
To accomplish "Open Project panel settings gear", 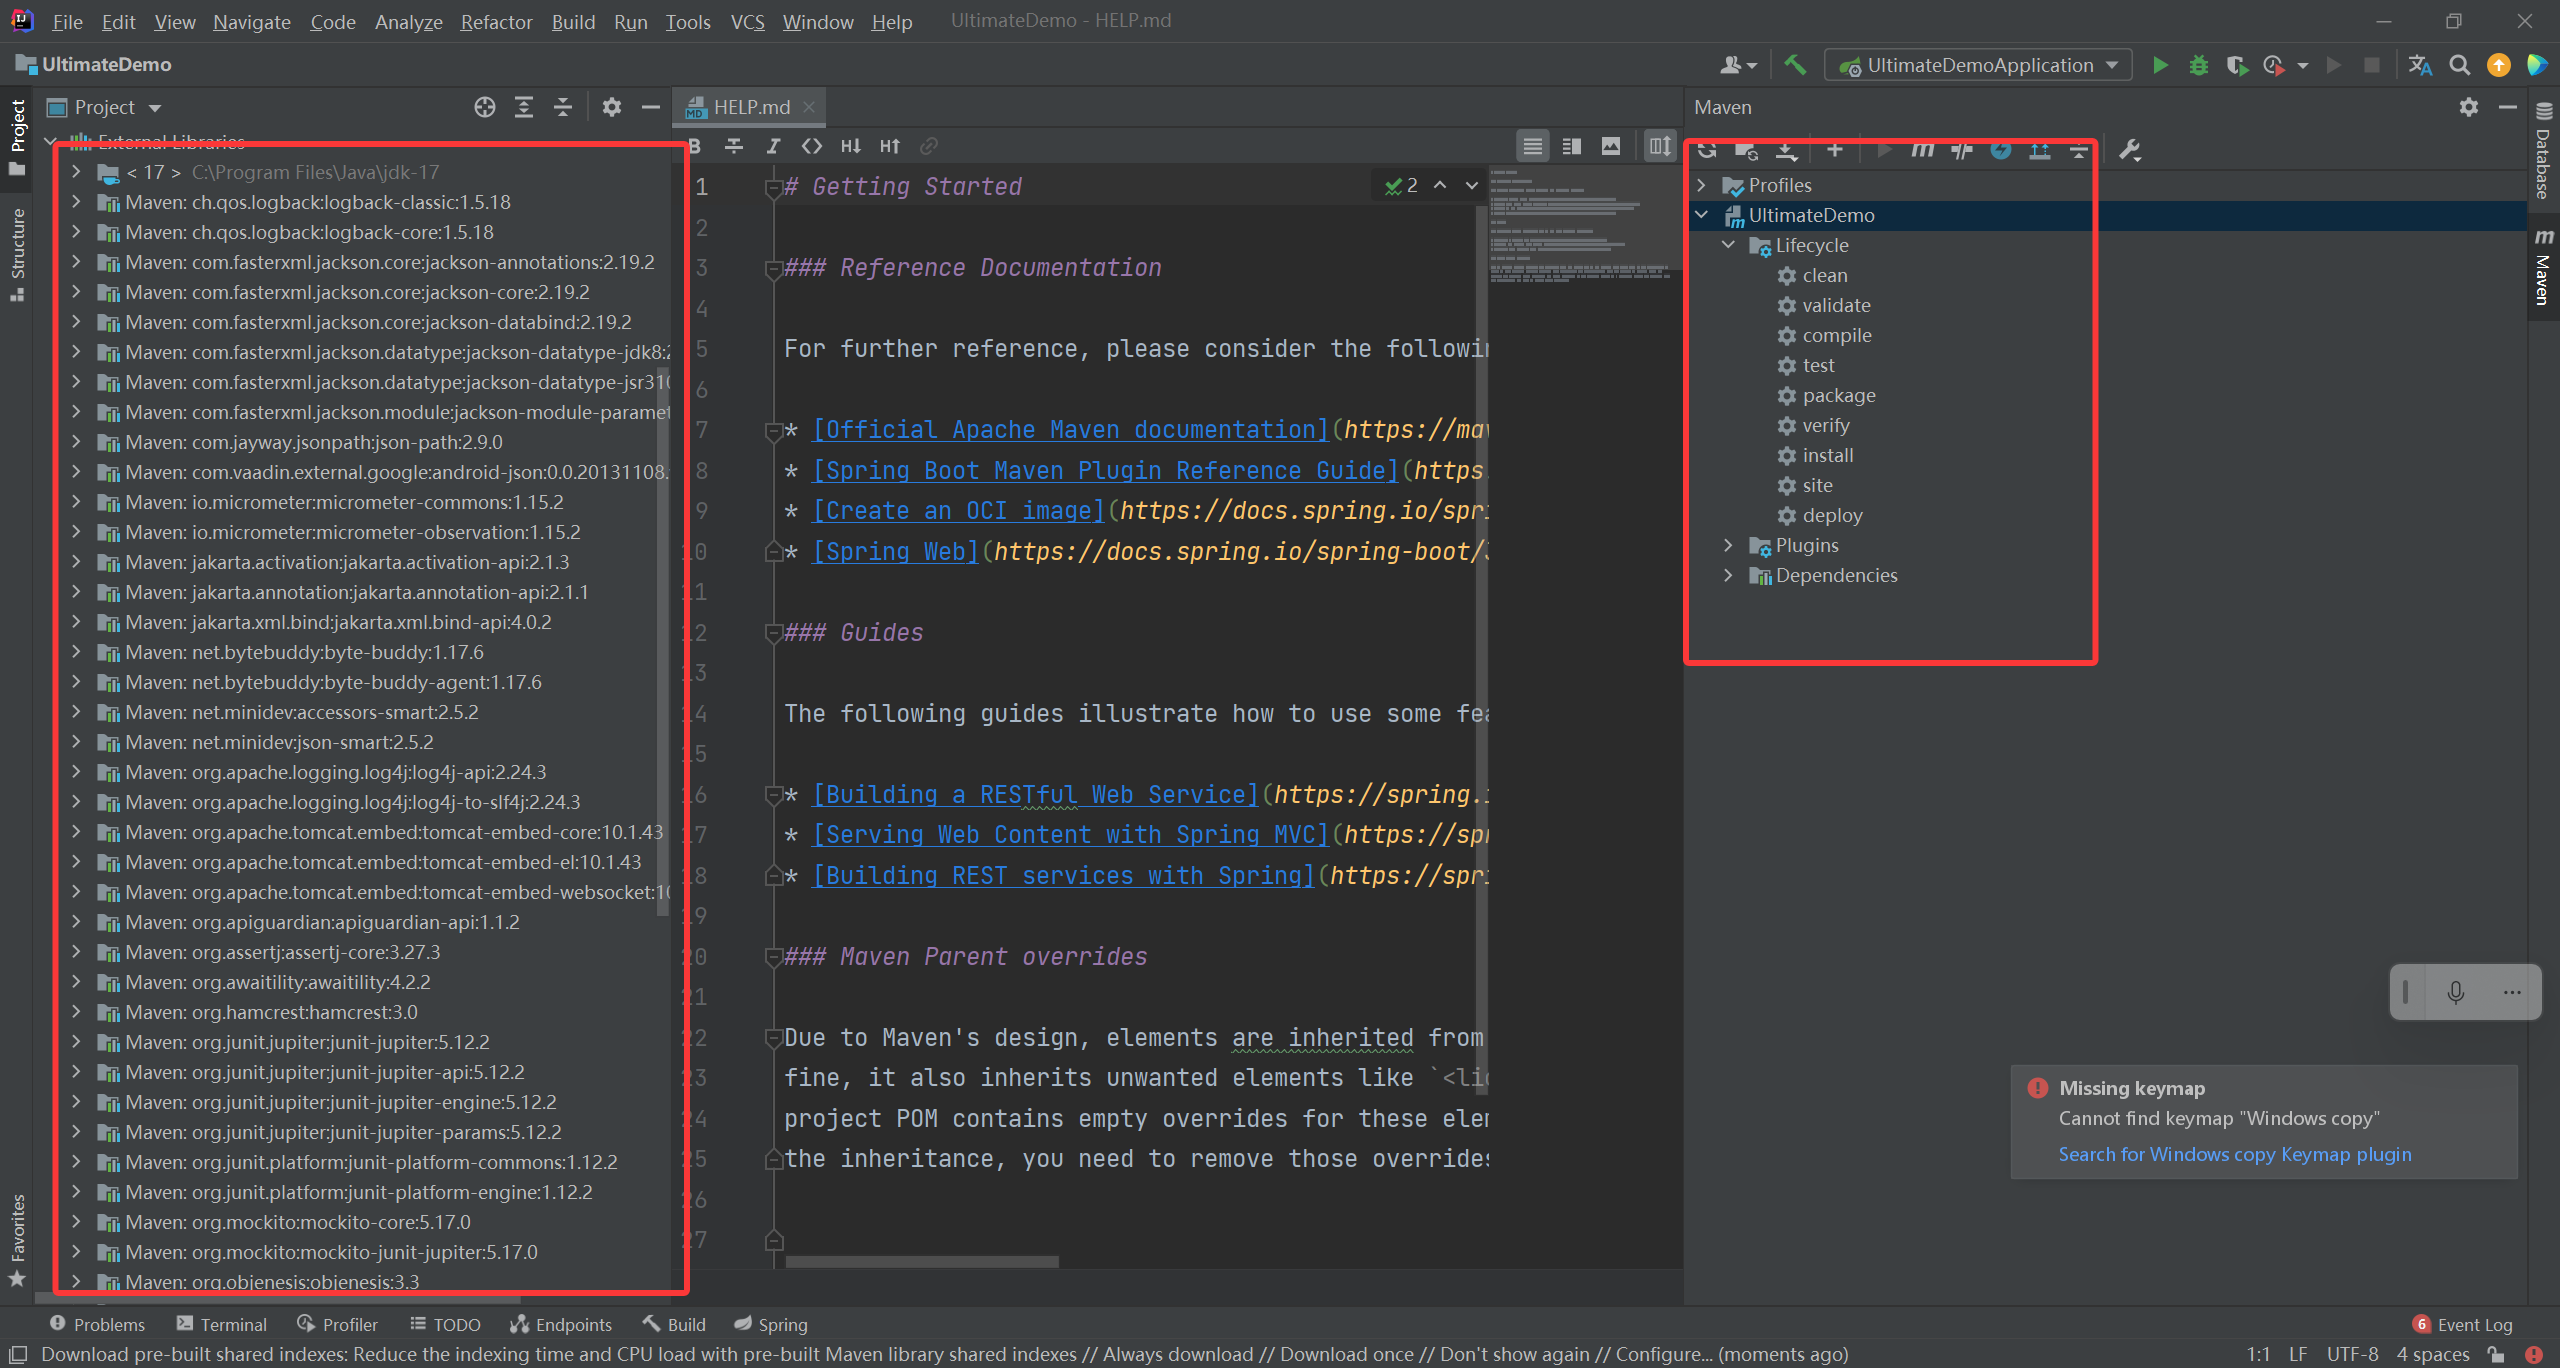I will [612, 107].
